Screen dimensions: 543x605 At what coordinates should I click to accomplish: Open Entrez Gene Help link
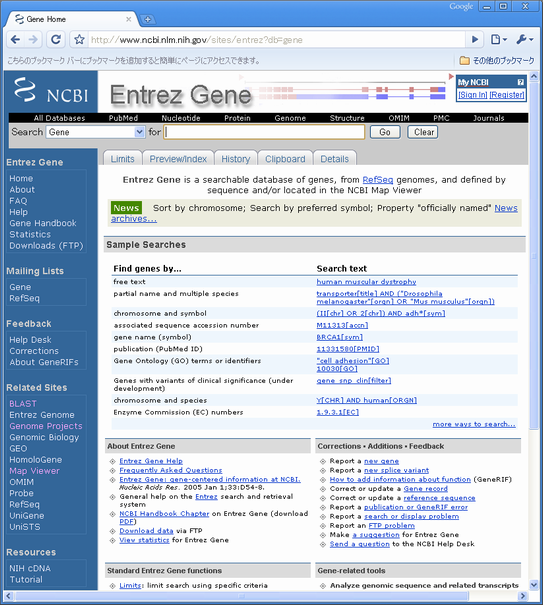point(151,461)
